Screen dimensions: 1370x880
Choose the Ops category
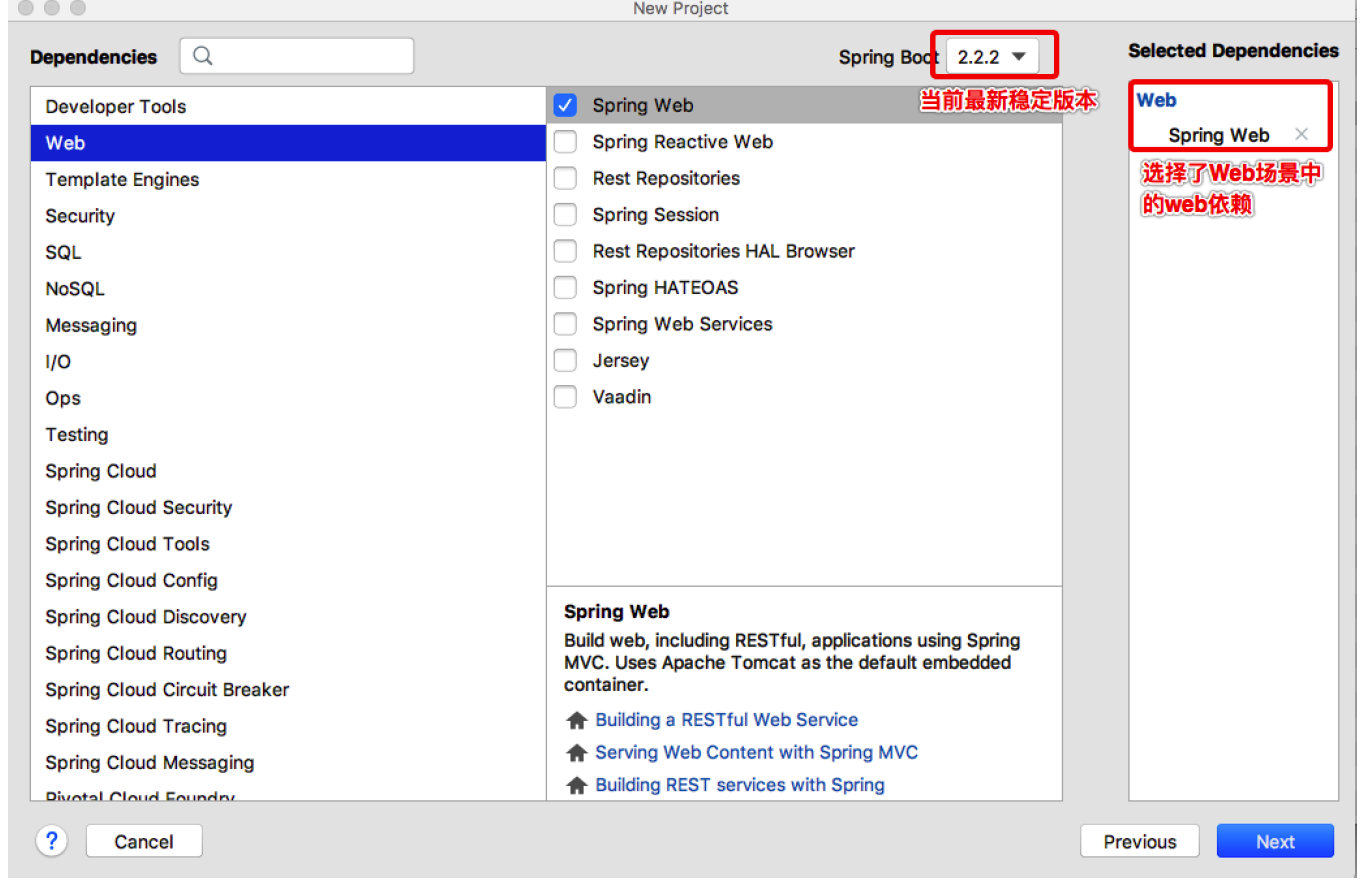[x=288, y=398]
